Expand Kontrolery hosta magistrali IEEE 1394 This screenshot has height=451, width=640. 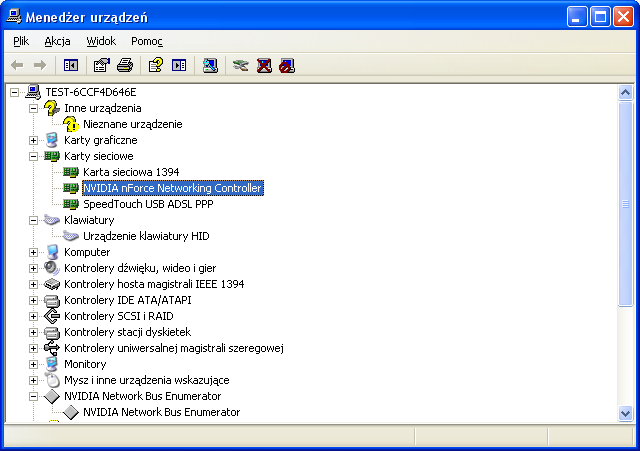coord(33,284)
